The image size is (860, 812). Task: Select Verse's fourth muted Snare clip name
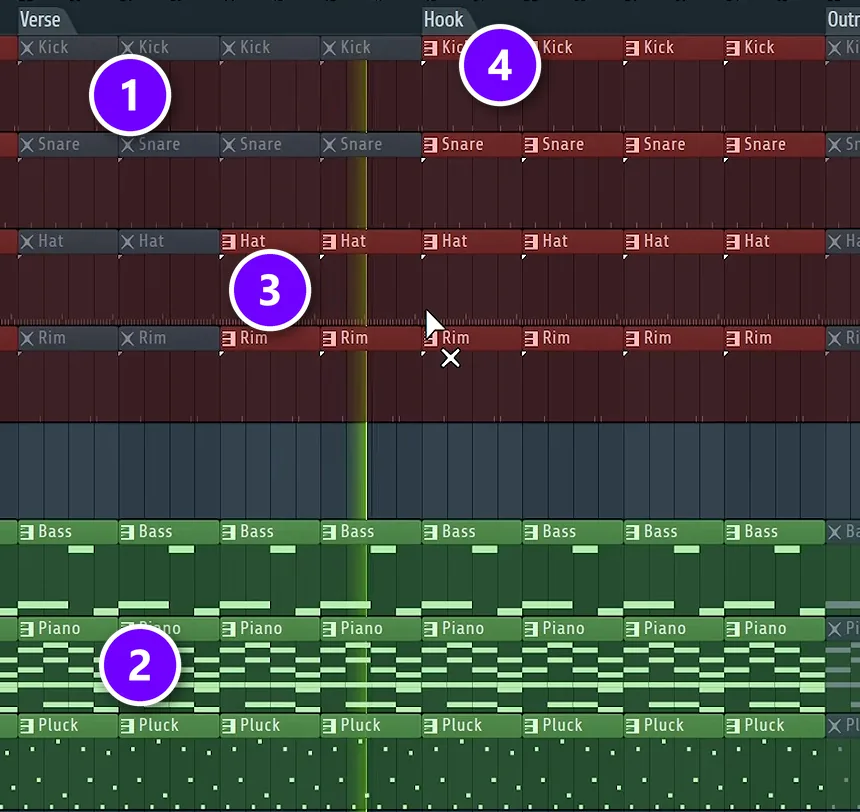361,144
